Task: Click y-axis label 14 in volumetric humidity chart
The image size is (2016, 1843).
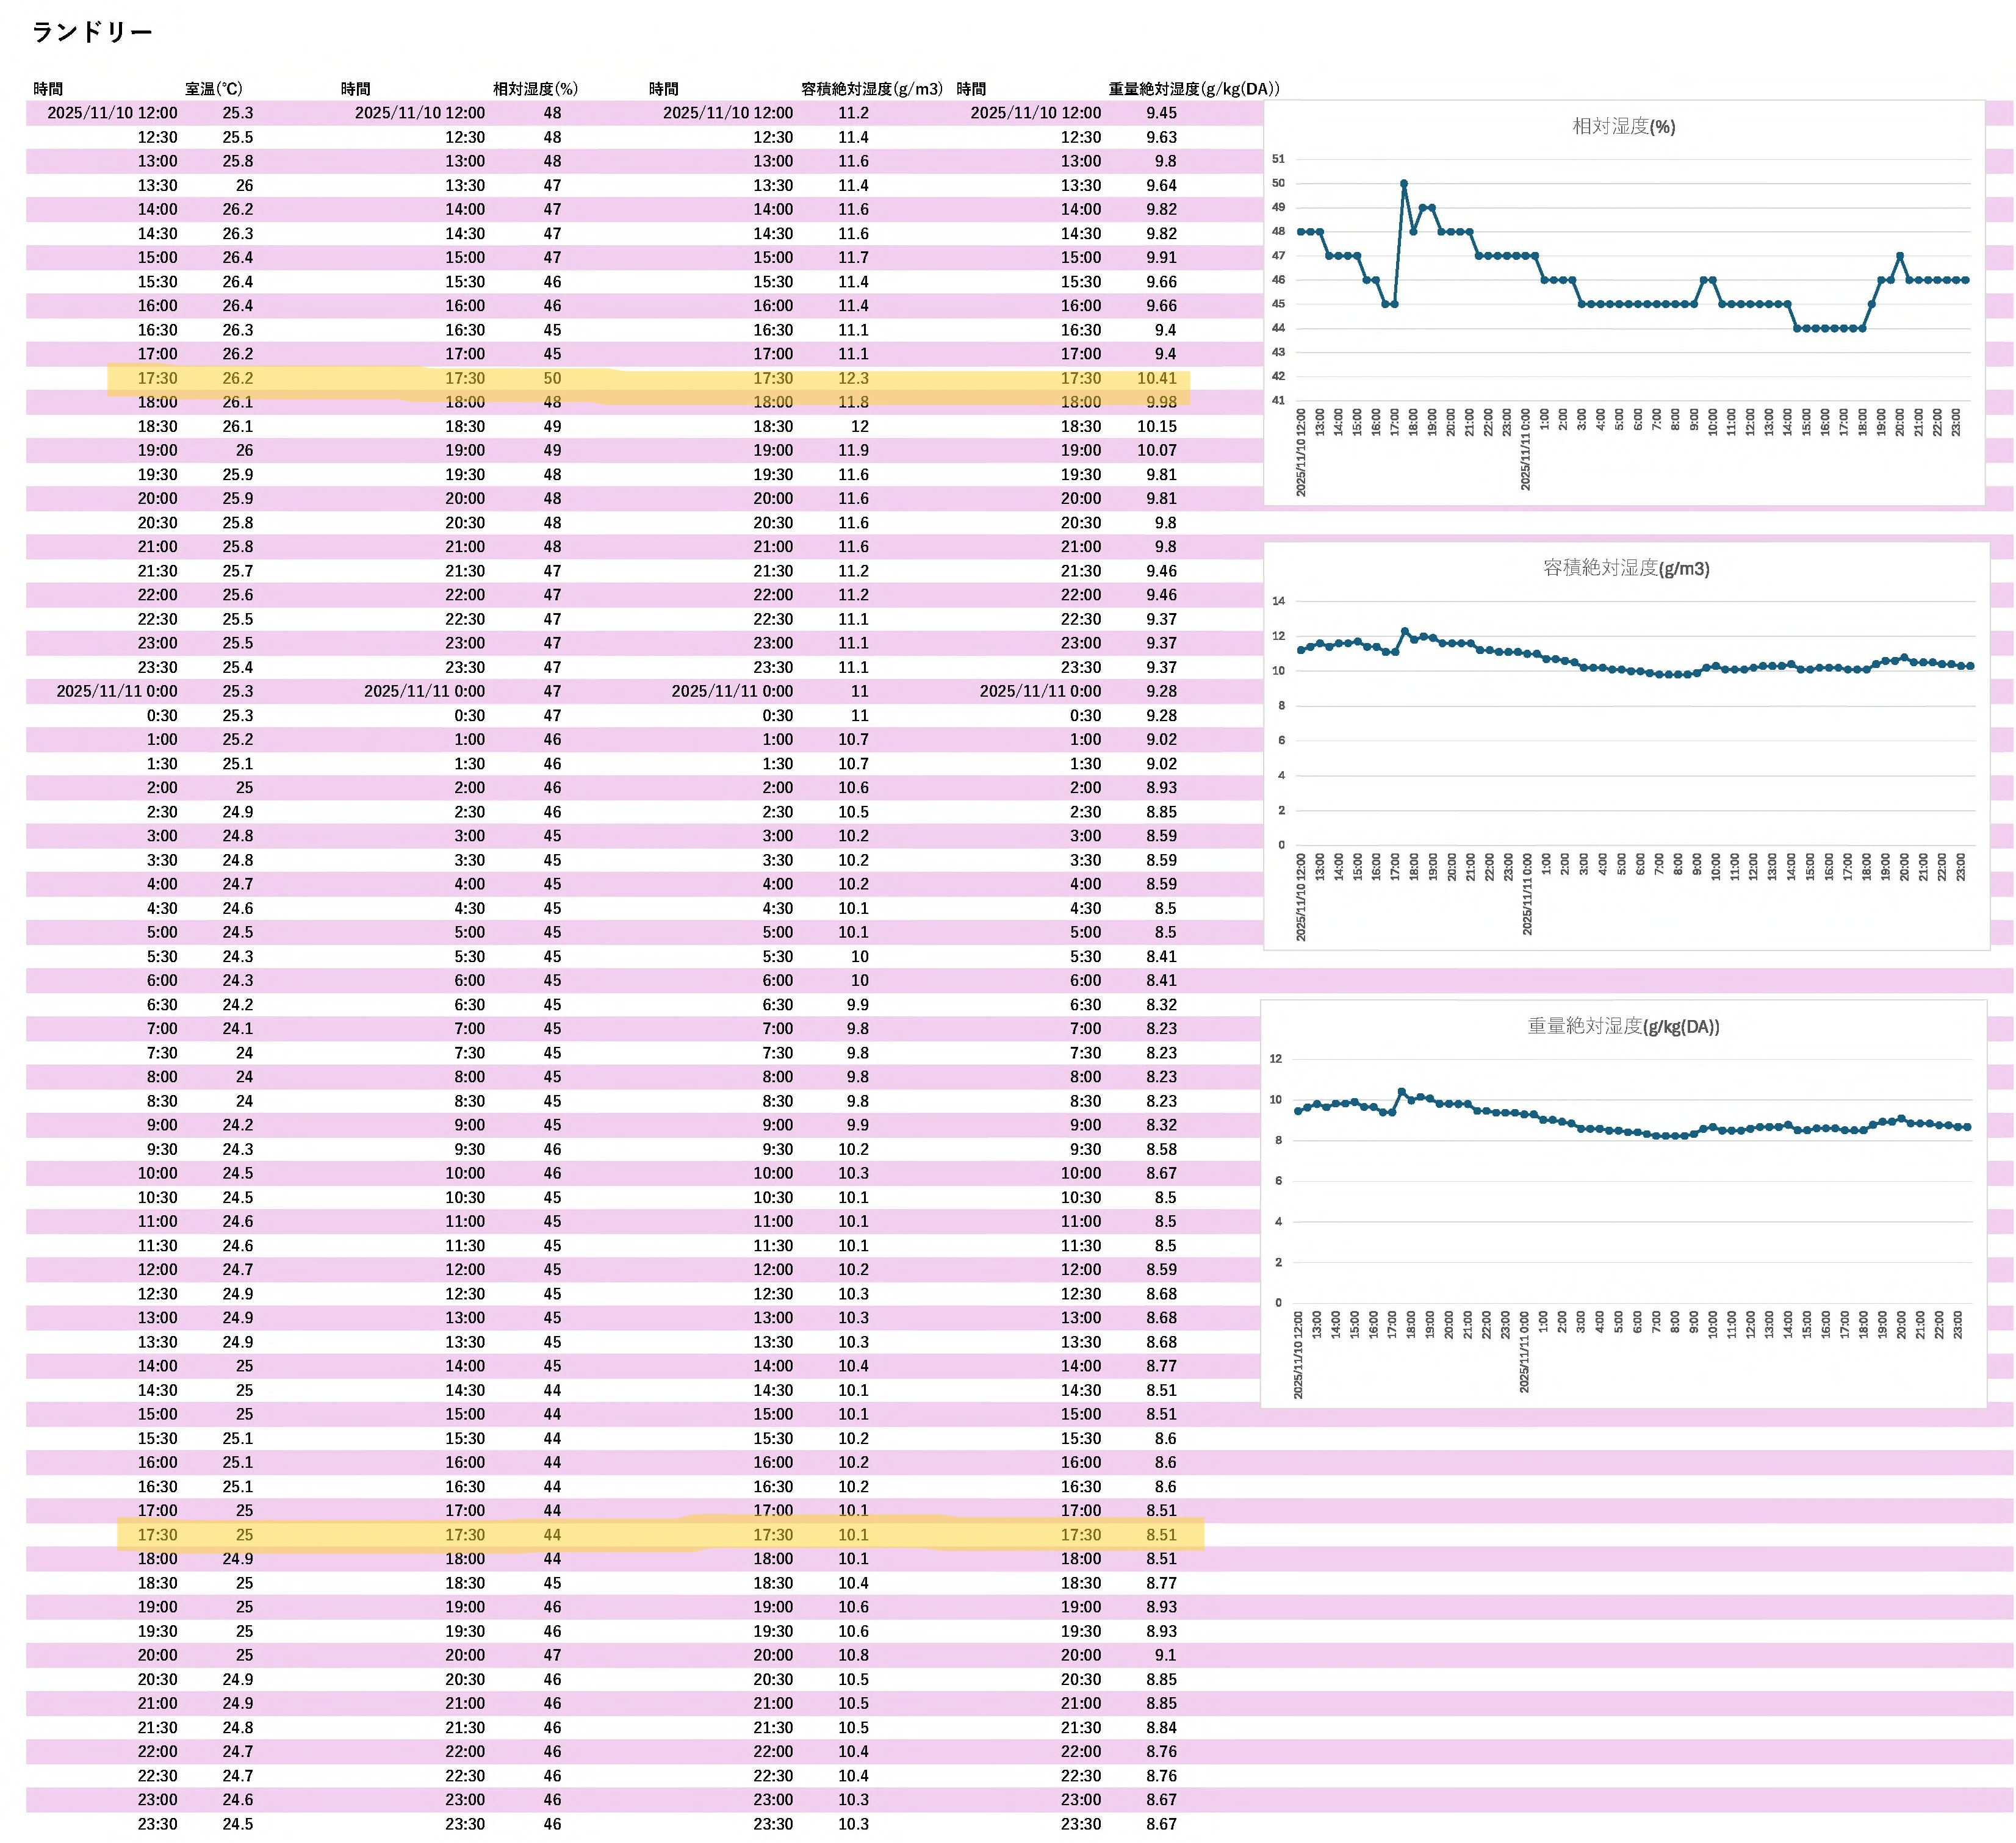Action: click(x=1278, y=601)
